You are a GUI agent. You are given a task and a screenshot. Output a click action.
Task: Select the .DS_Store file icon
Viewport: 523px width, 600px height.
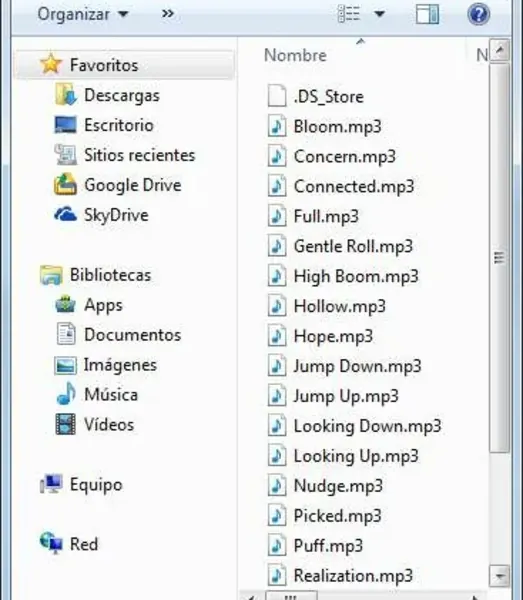[277, 96]
